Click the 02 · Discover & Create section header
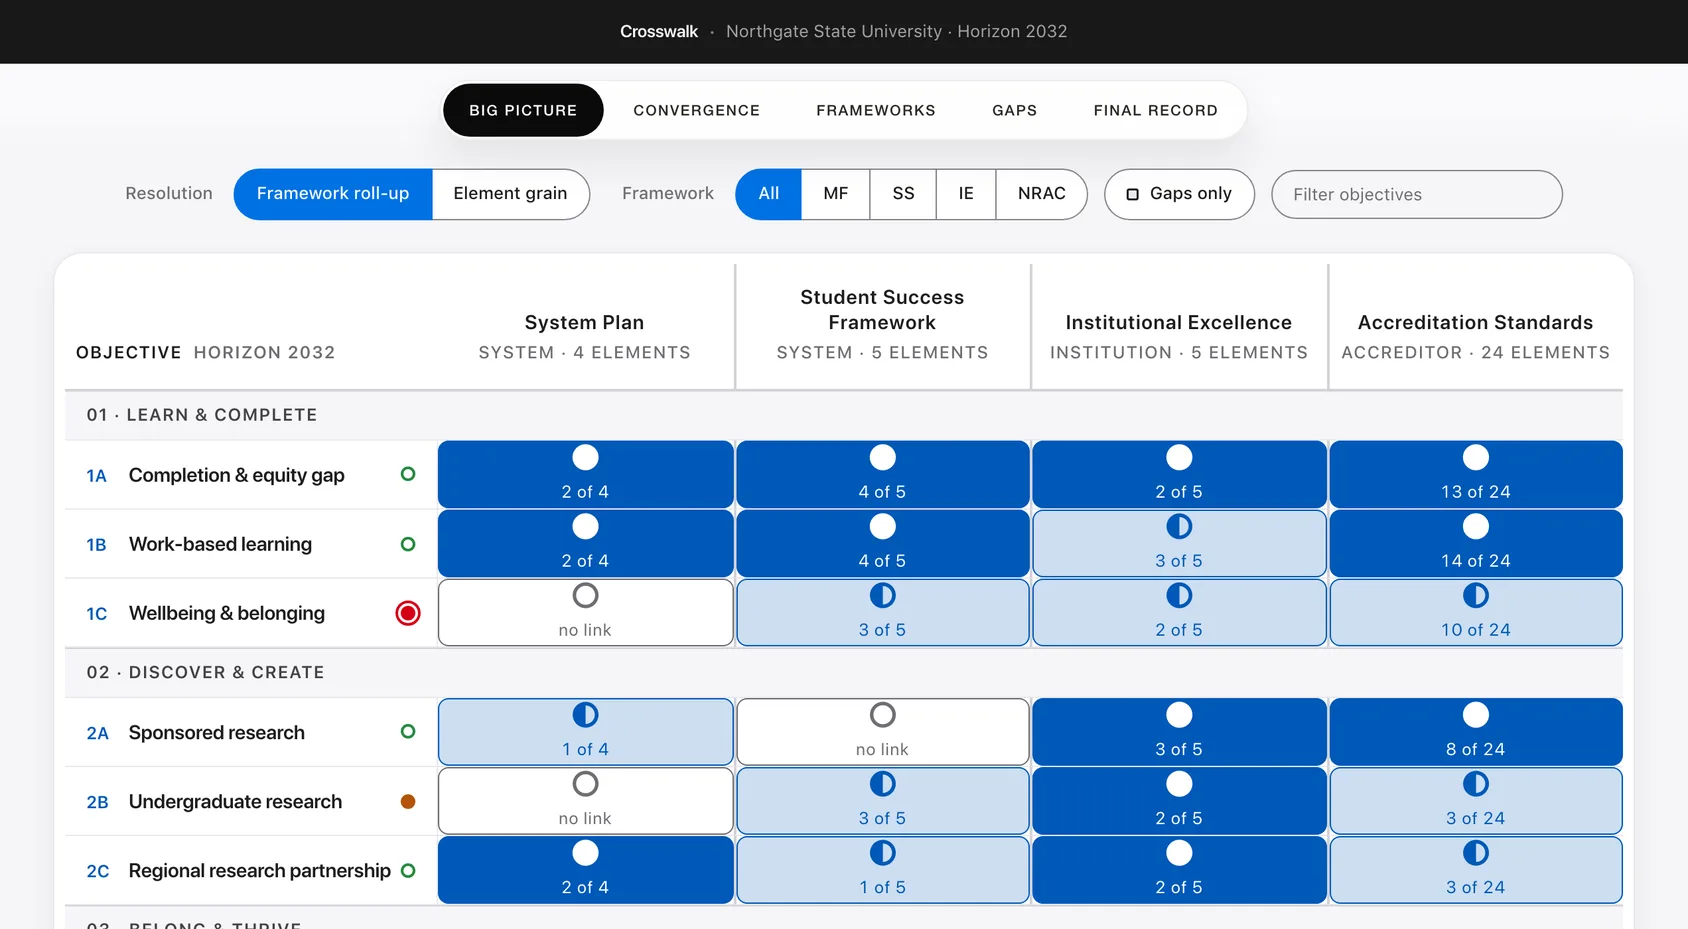1688x929 pixels. coord(844,672)
